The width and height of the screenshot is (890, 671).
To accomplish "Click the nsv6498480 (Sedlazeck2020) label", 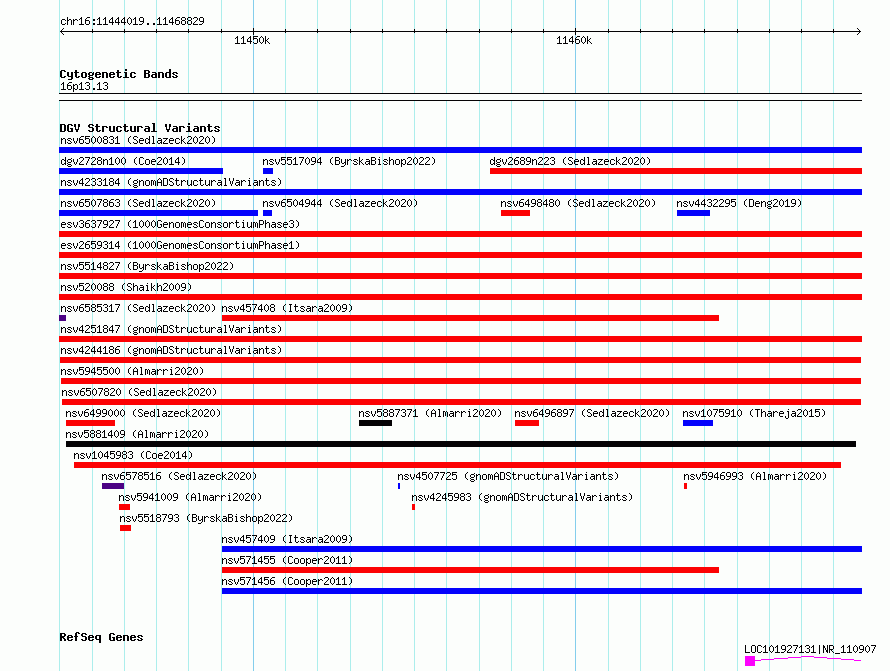I will click(578, 203).
